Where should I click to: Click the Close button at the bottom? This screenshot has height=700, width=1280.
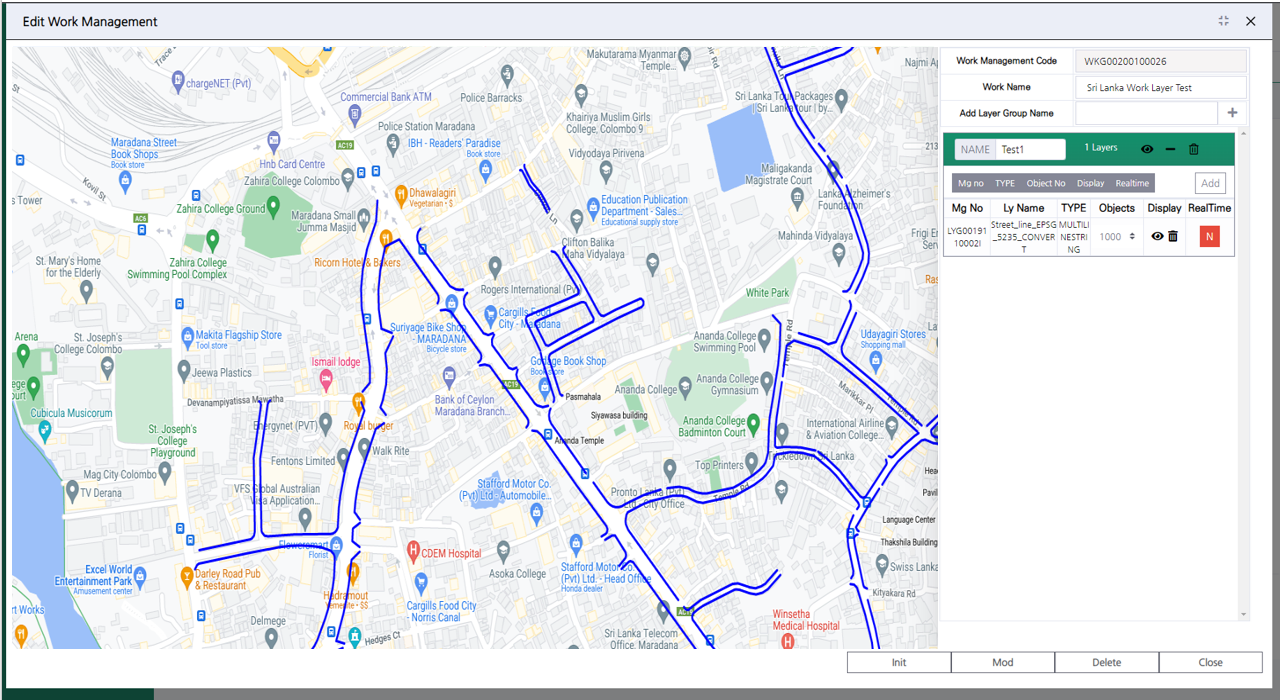click(x=1211, y=662)
